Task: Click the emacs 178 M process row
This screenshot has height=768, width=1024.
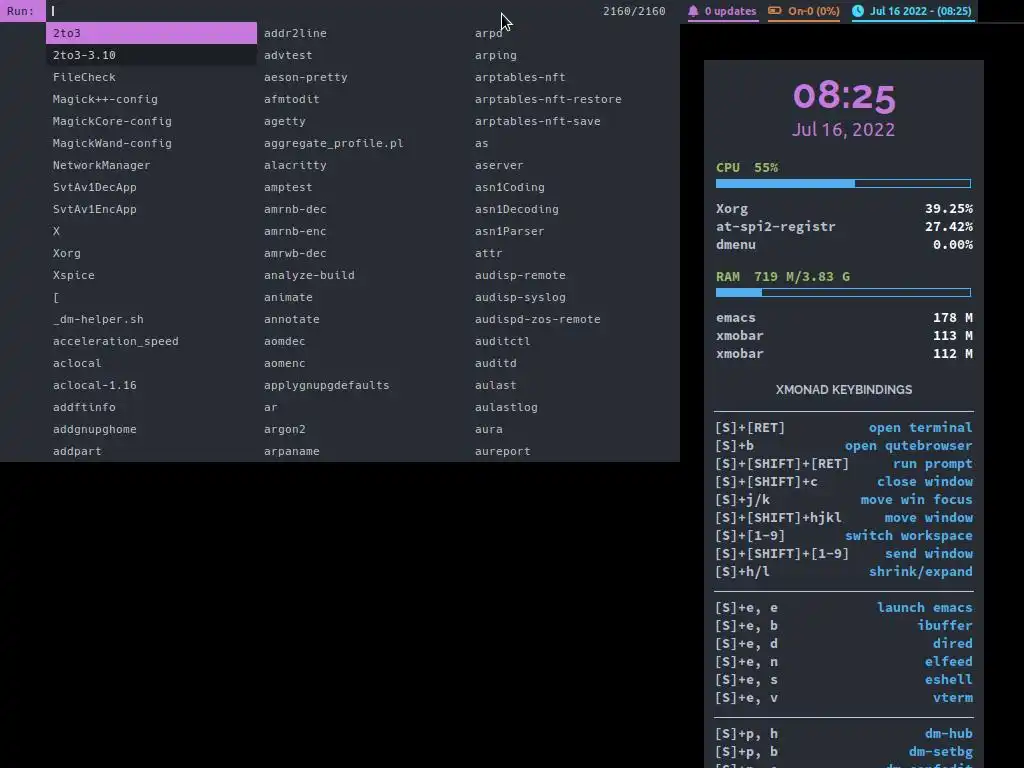Action: 844,318
